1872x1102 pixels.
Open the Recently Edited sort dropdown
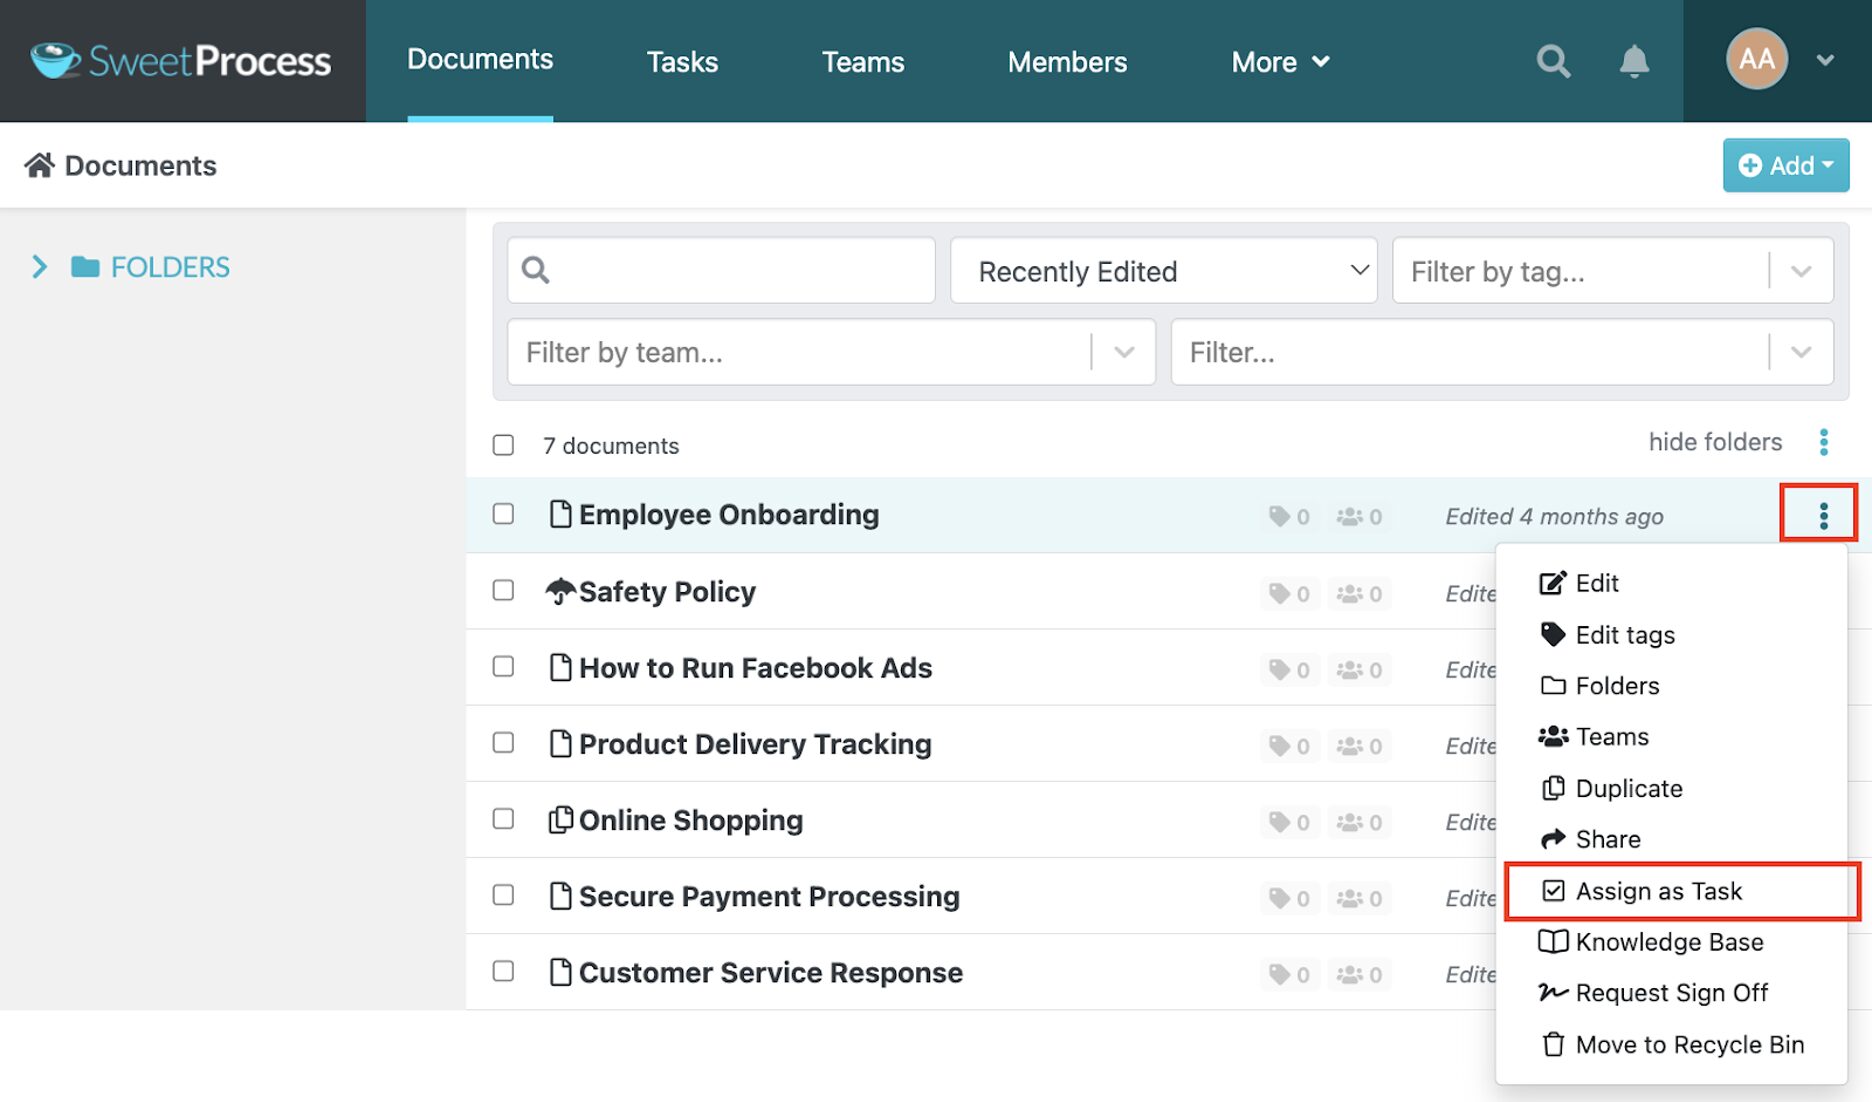coord(1163,270)
